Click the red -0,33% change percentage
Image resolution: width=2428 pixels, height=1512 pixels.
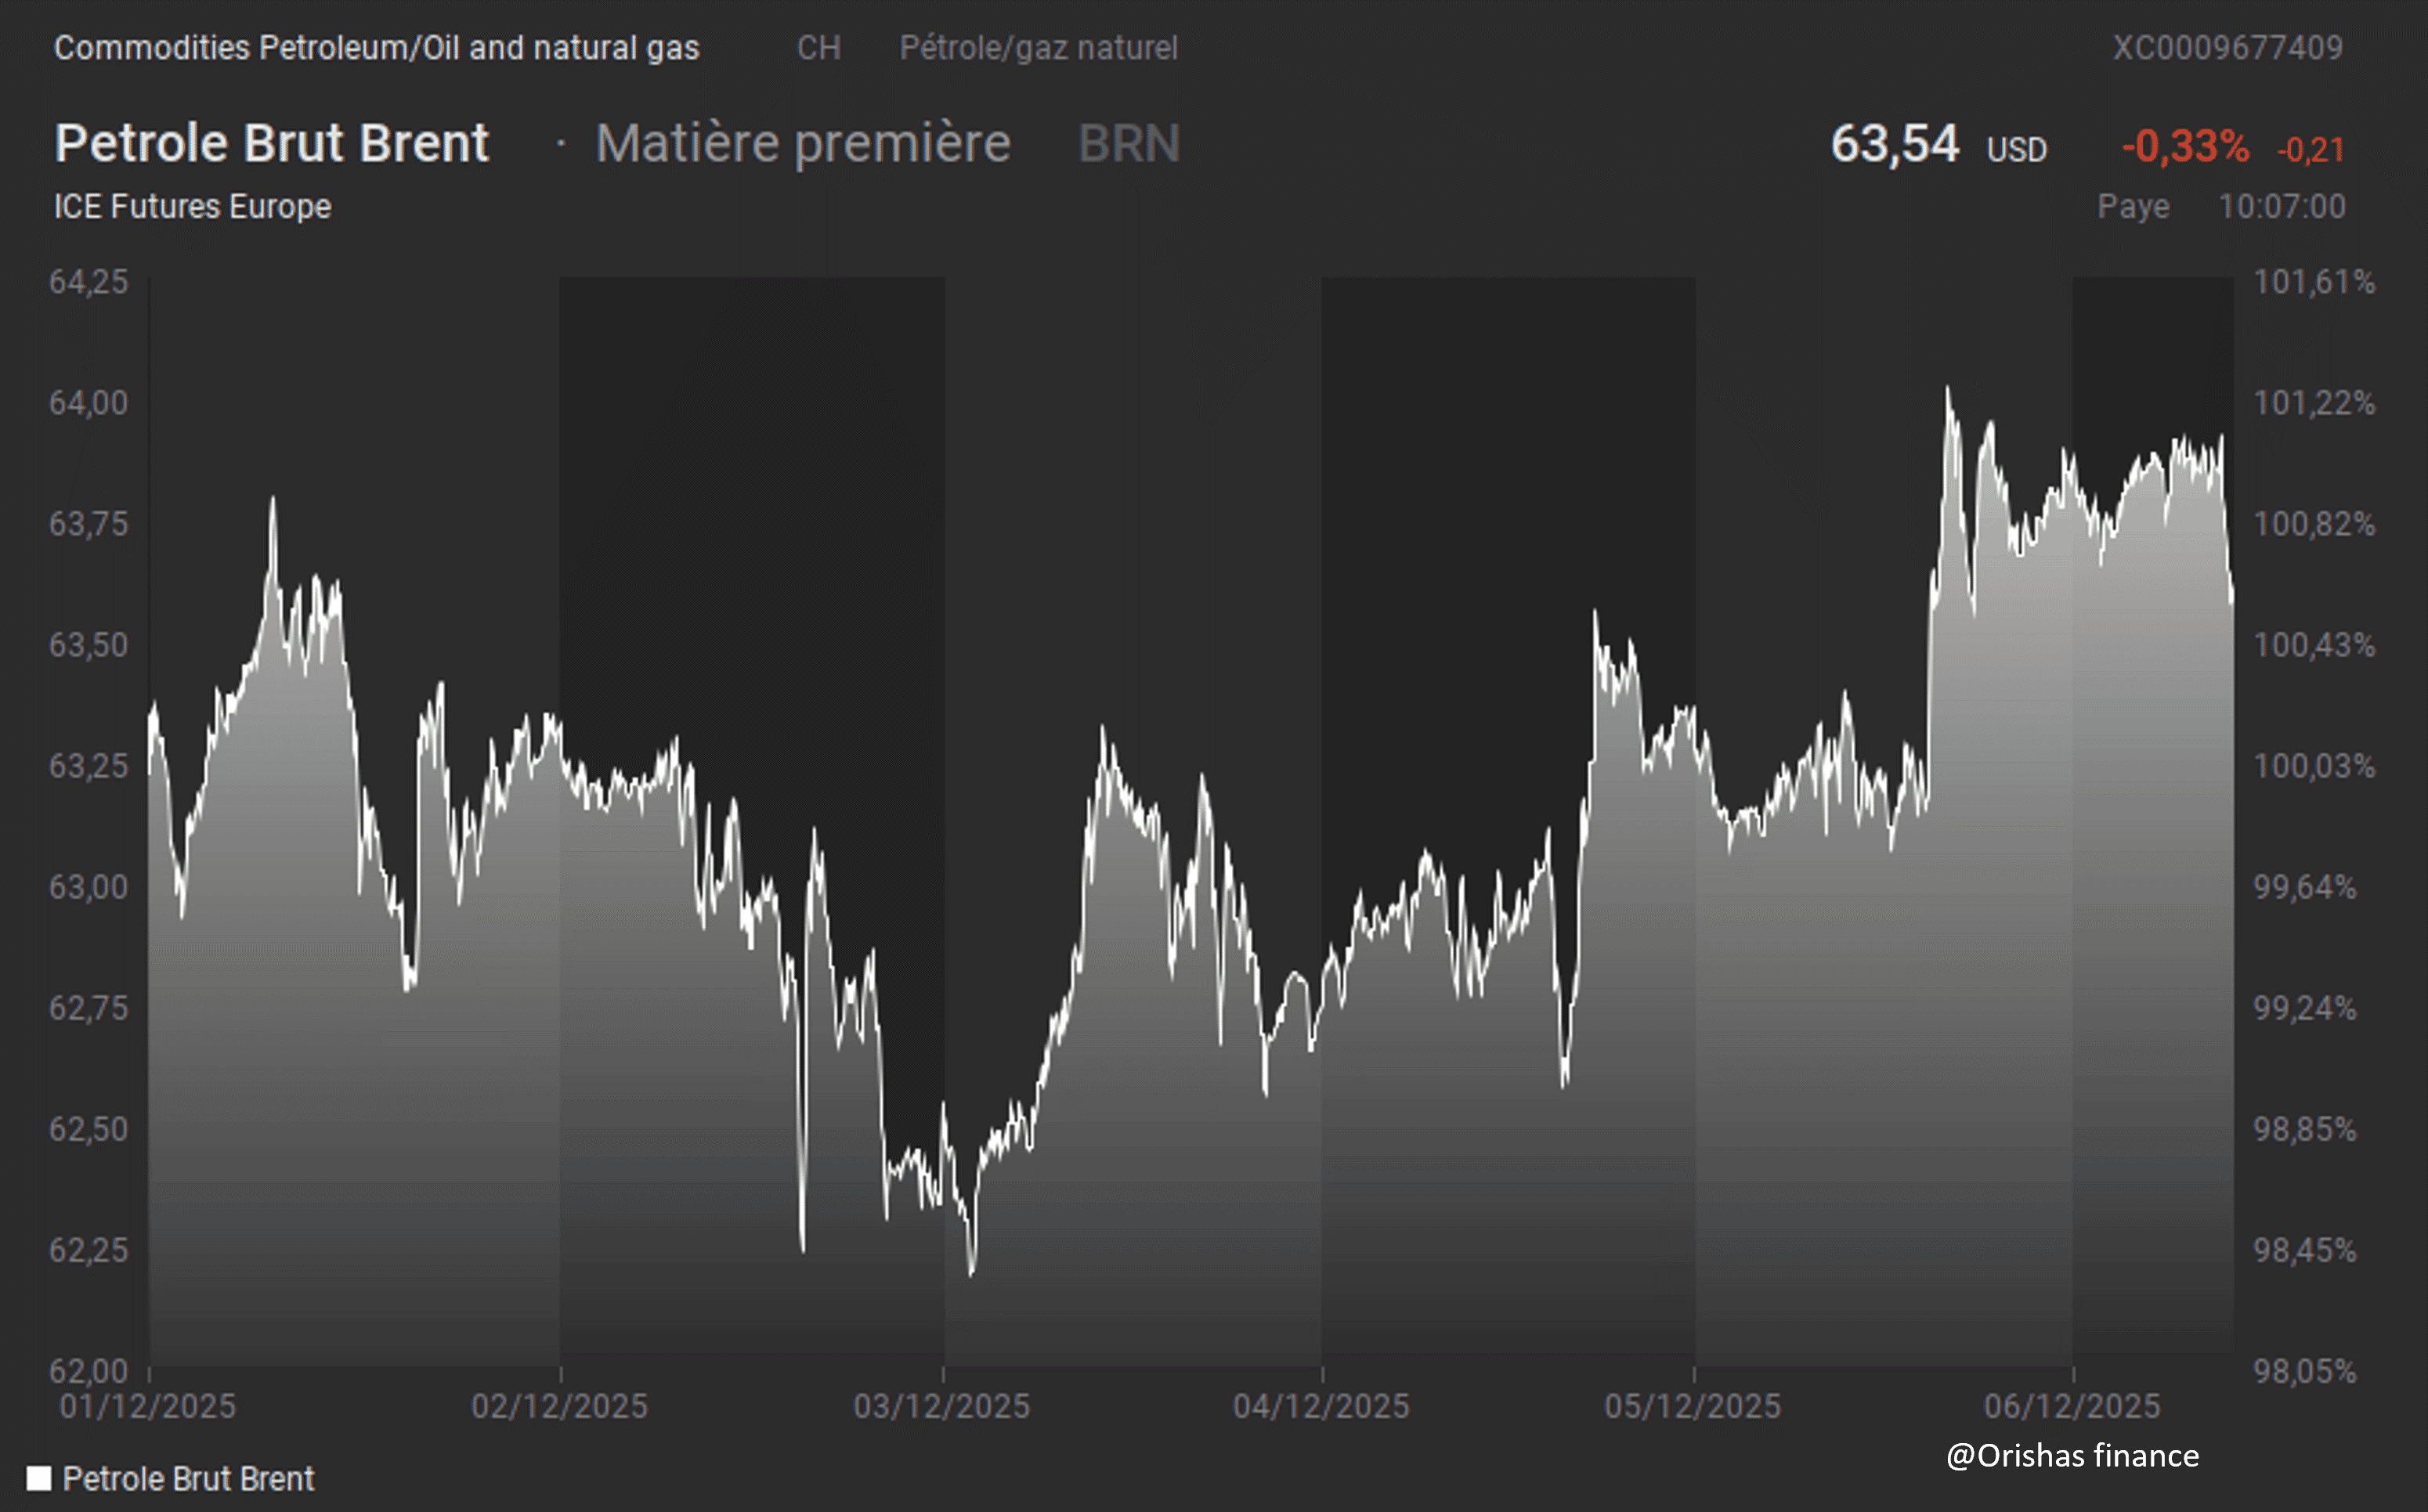(2185, 147)
